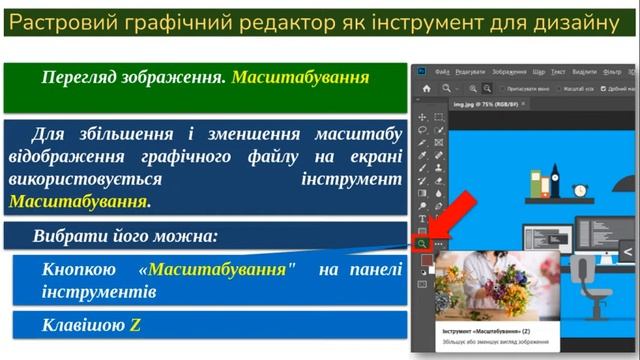640x360 pixels.
Task: Select the Gradient tool
Action: (422, 193)
